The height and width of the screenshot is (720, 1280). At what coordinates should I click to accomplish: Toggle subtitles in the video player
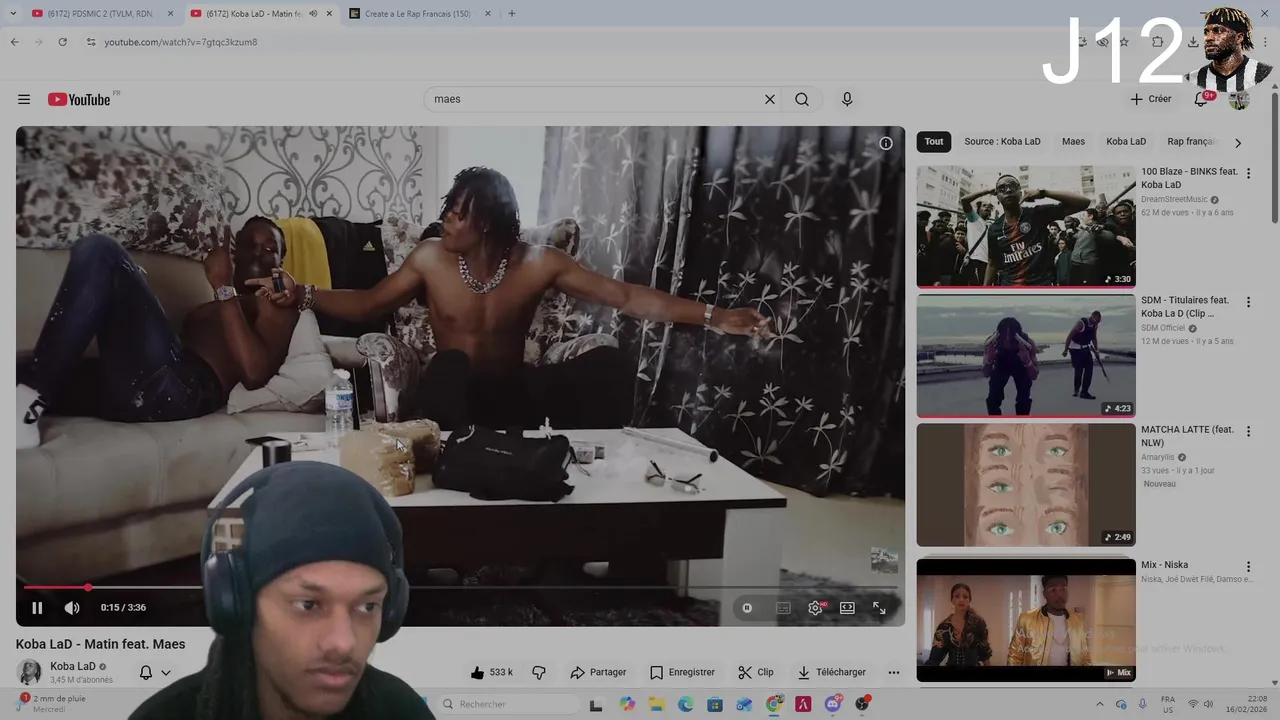pos(783,608)
